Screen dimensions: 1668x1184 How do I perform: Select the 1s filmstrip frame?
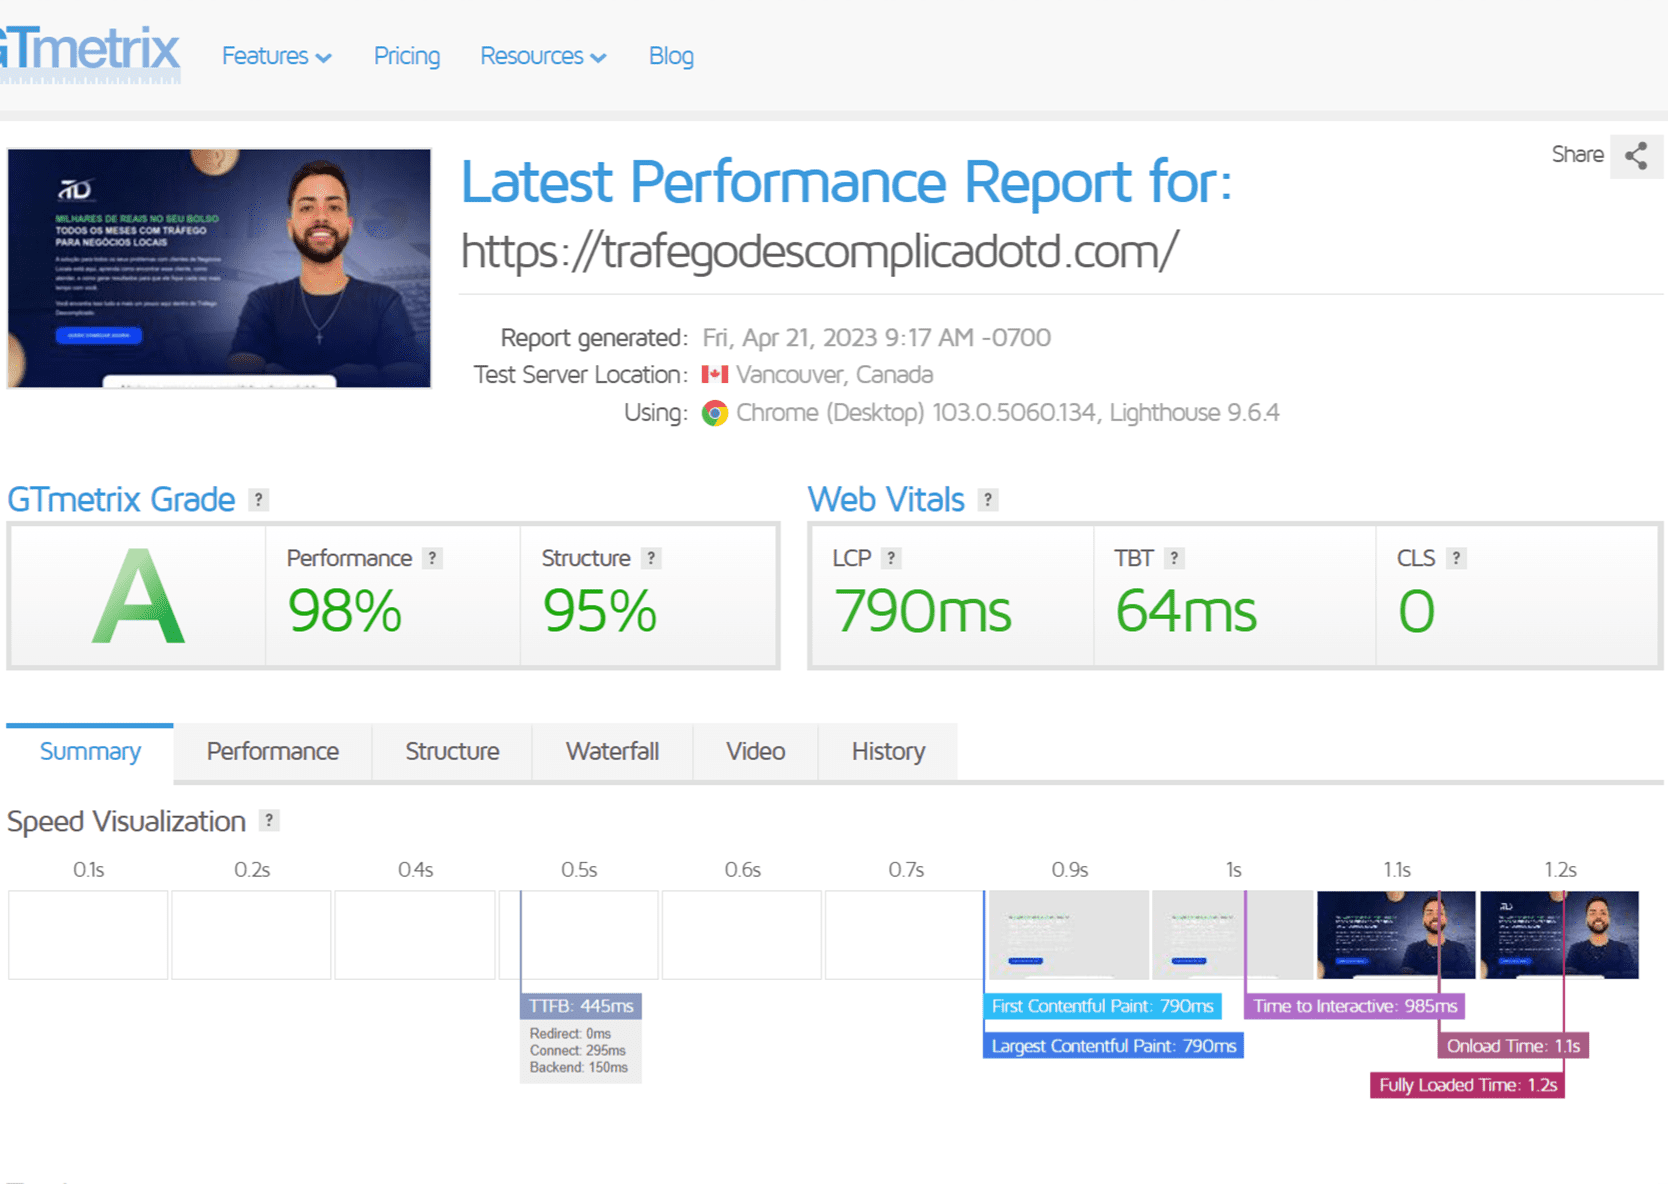[x=1232, y=935]
